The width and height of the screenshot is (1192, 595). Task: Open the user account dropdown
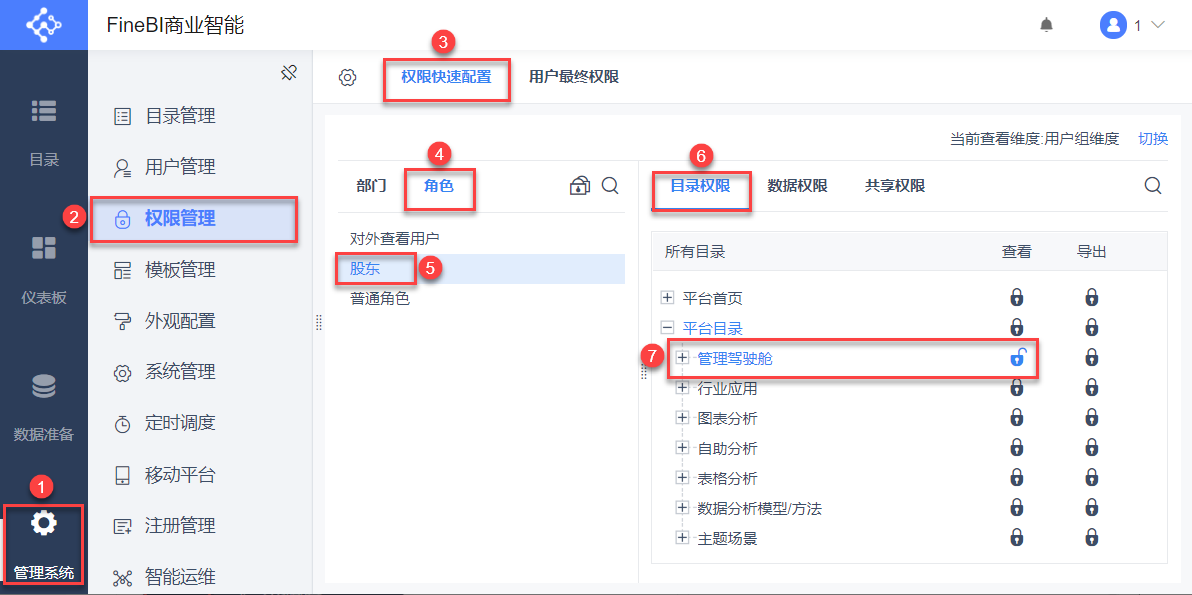[1133, 25]
